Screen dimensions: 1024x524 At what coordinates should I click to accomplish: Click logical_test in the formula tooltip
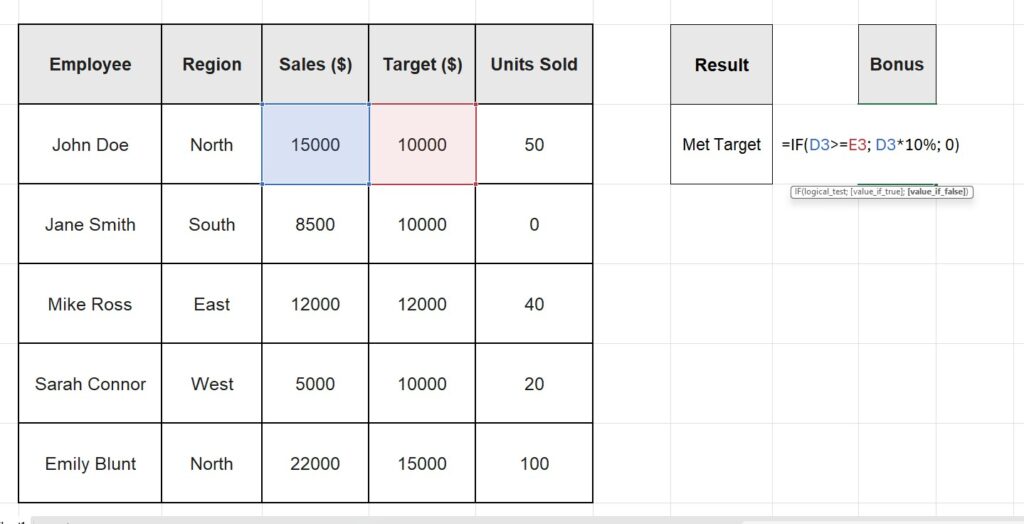829,191
